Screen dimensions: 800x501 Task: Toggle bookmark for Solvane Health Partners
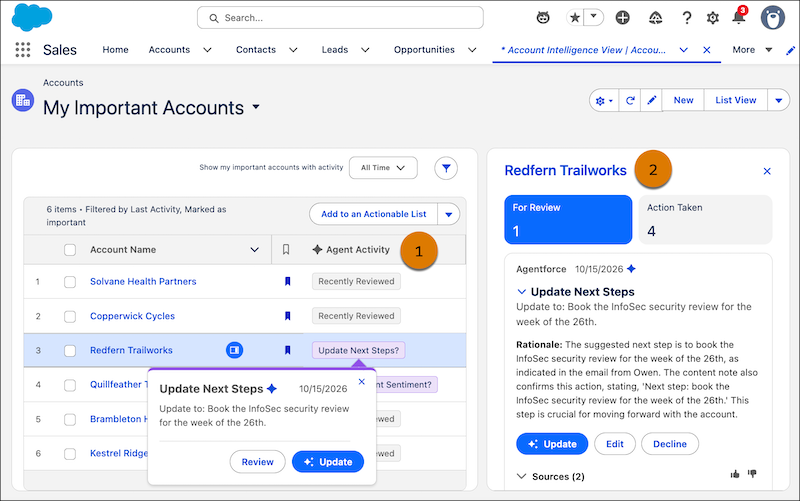[x=288, y=281]
